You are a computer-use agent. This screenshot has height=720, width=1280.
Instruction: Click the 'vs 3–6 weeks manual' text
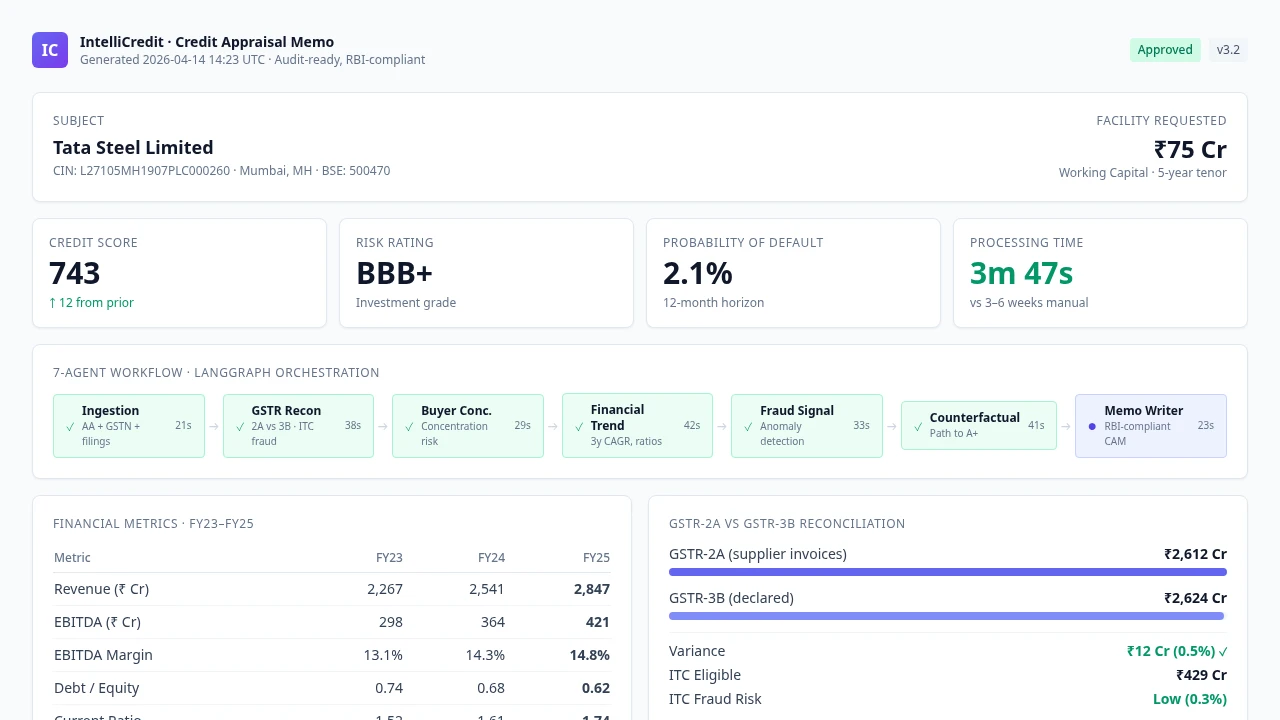pos(1029,303)
